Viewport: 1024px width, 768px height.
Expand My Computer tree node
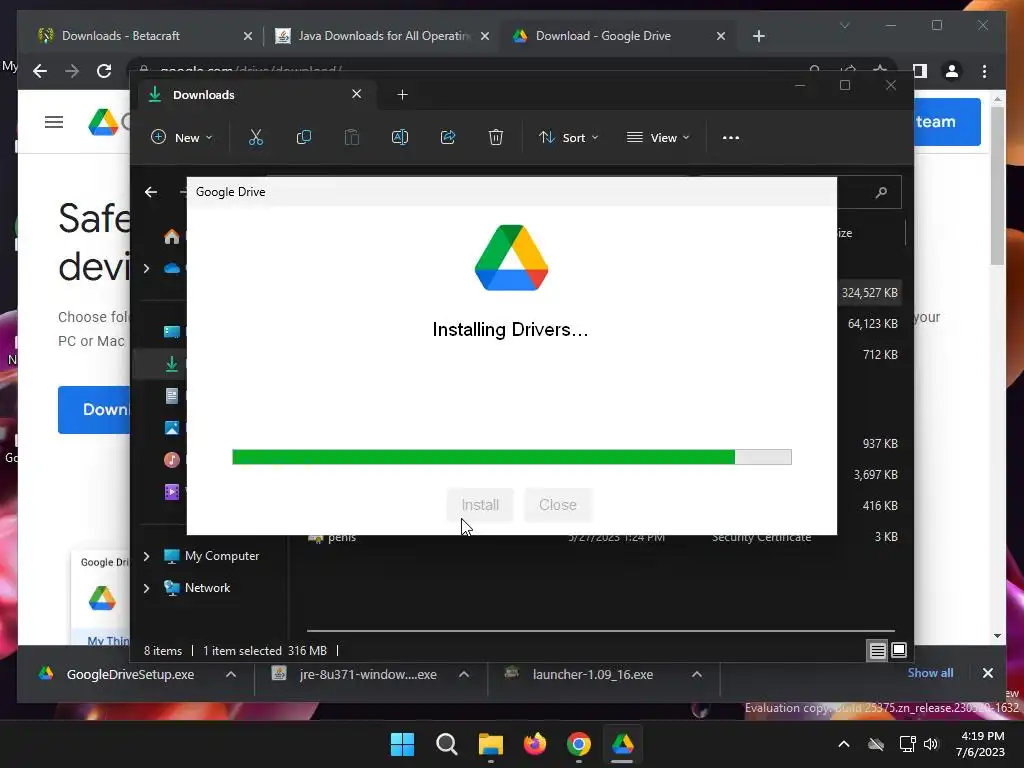[146, 556]
